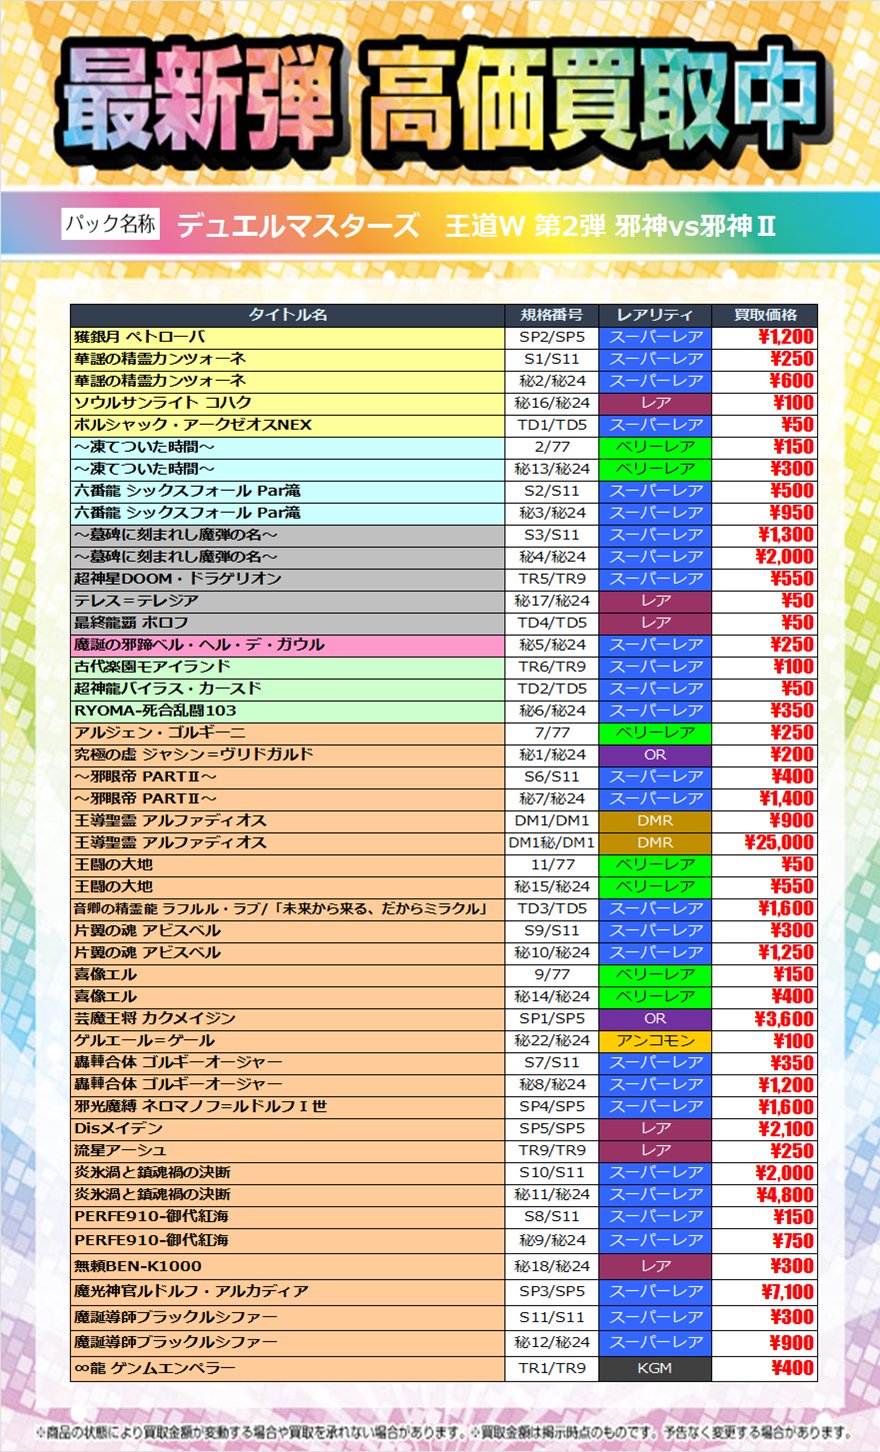Click spec number DM1/DM1
880x1452 pixels.
552,821
